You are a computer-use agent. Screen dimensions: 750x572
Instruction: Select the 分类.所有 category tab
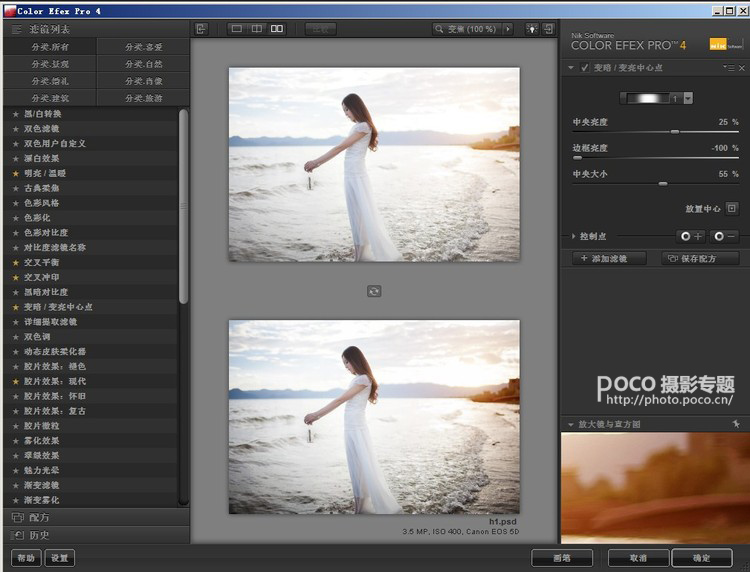tap(50, 47)
